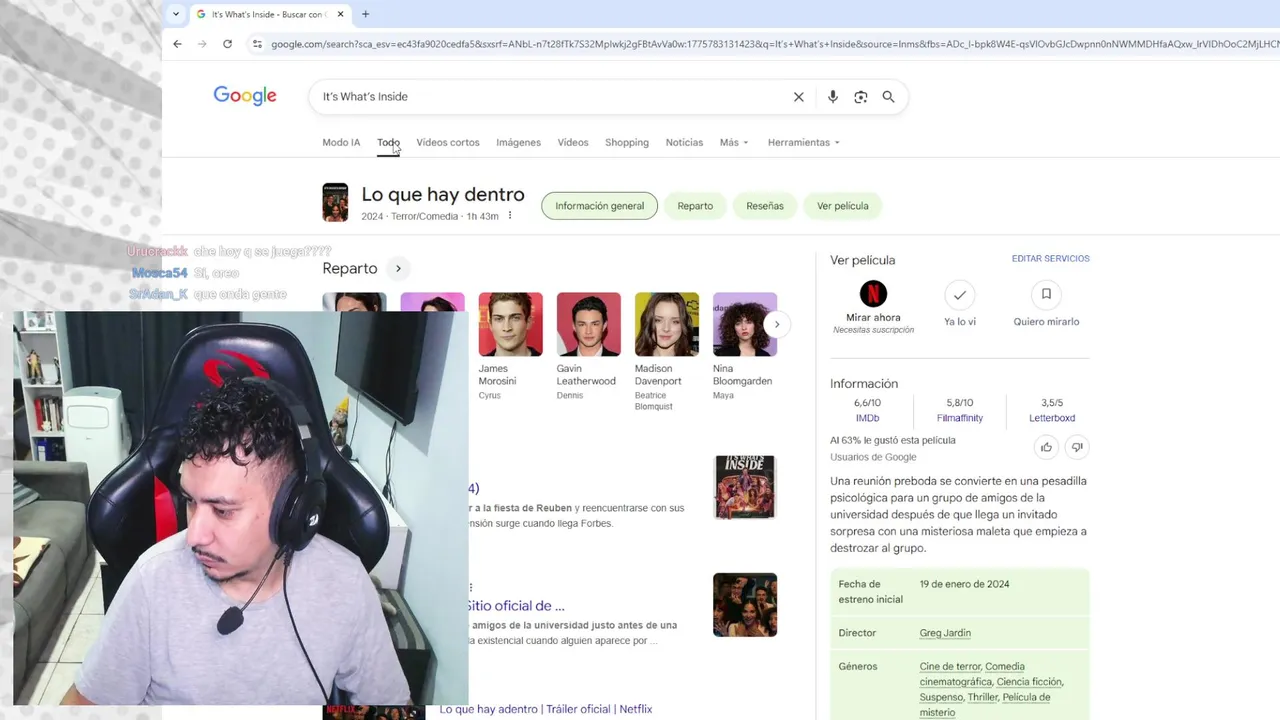The width and height of the screenshot is (1280, 720).
Task: Go back with the browser back arrow
Action: tap(177, 44)
